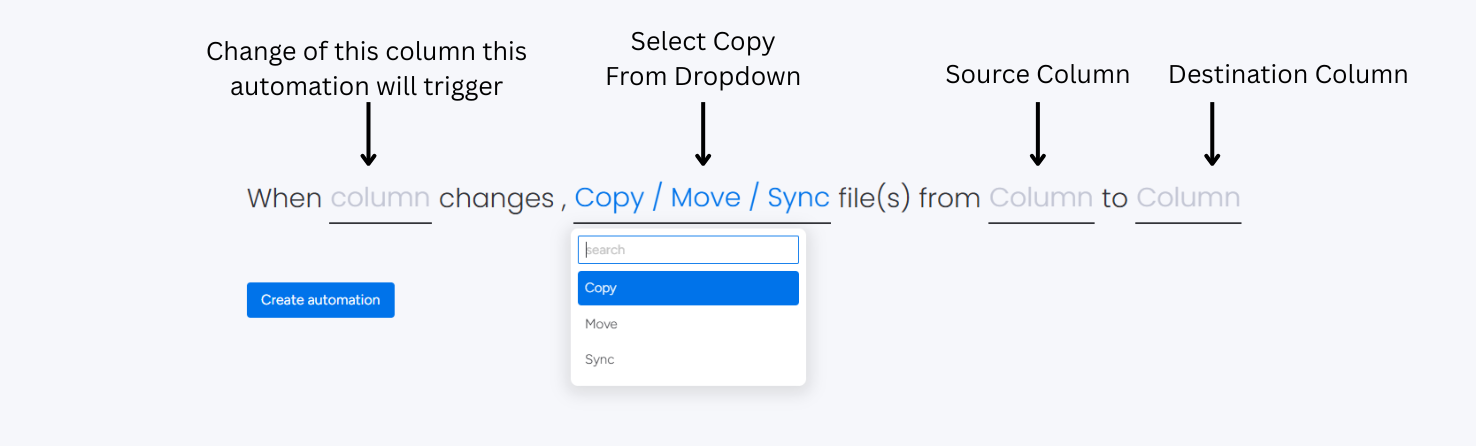
Task: Click the 'Source Column' heading text
Action: pos(1037,75)
